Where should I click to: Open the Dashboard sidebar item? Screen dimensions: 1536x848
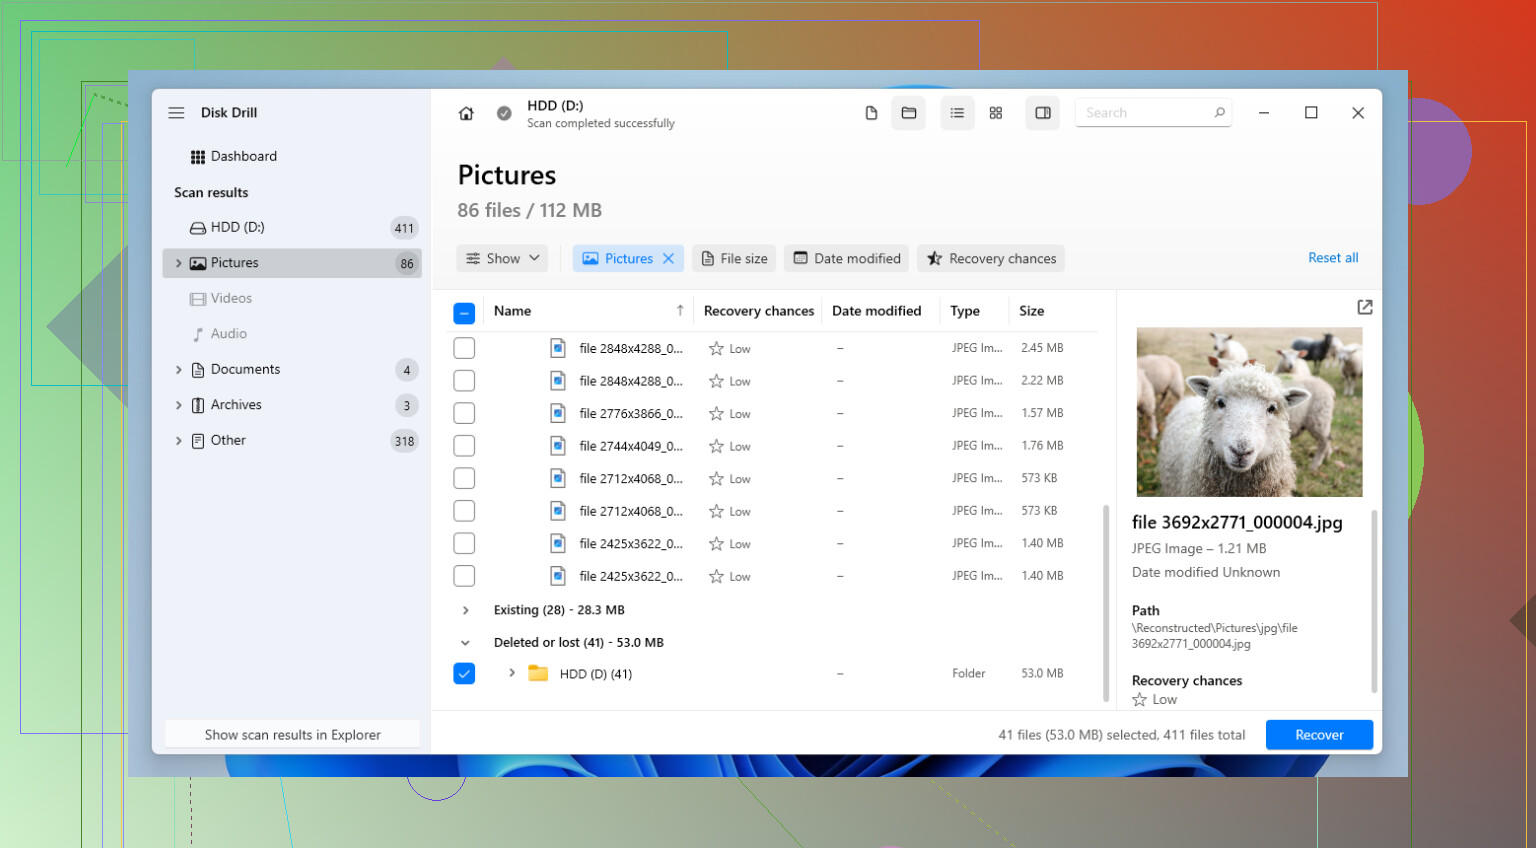click(x=292, y=157)
